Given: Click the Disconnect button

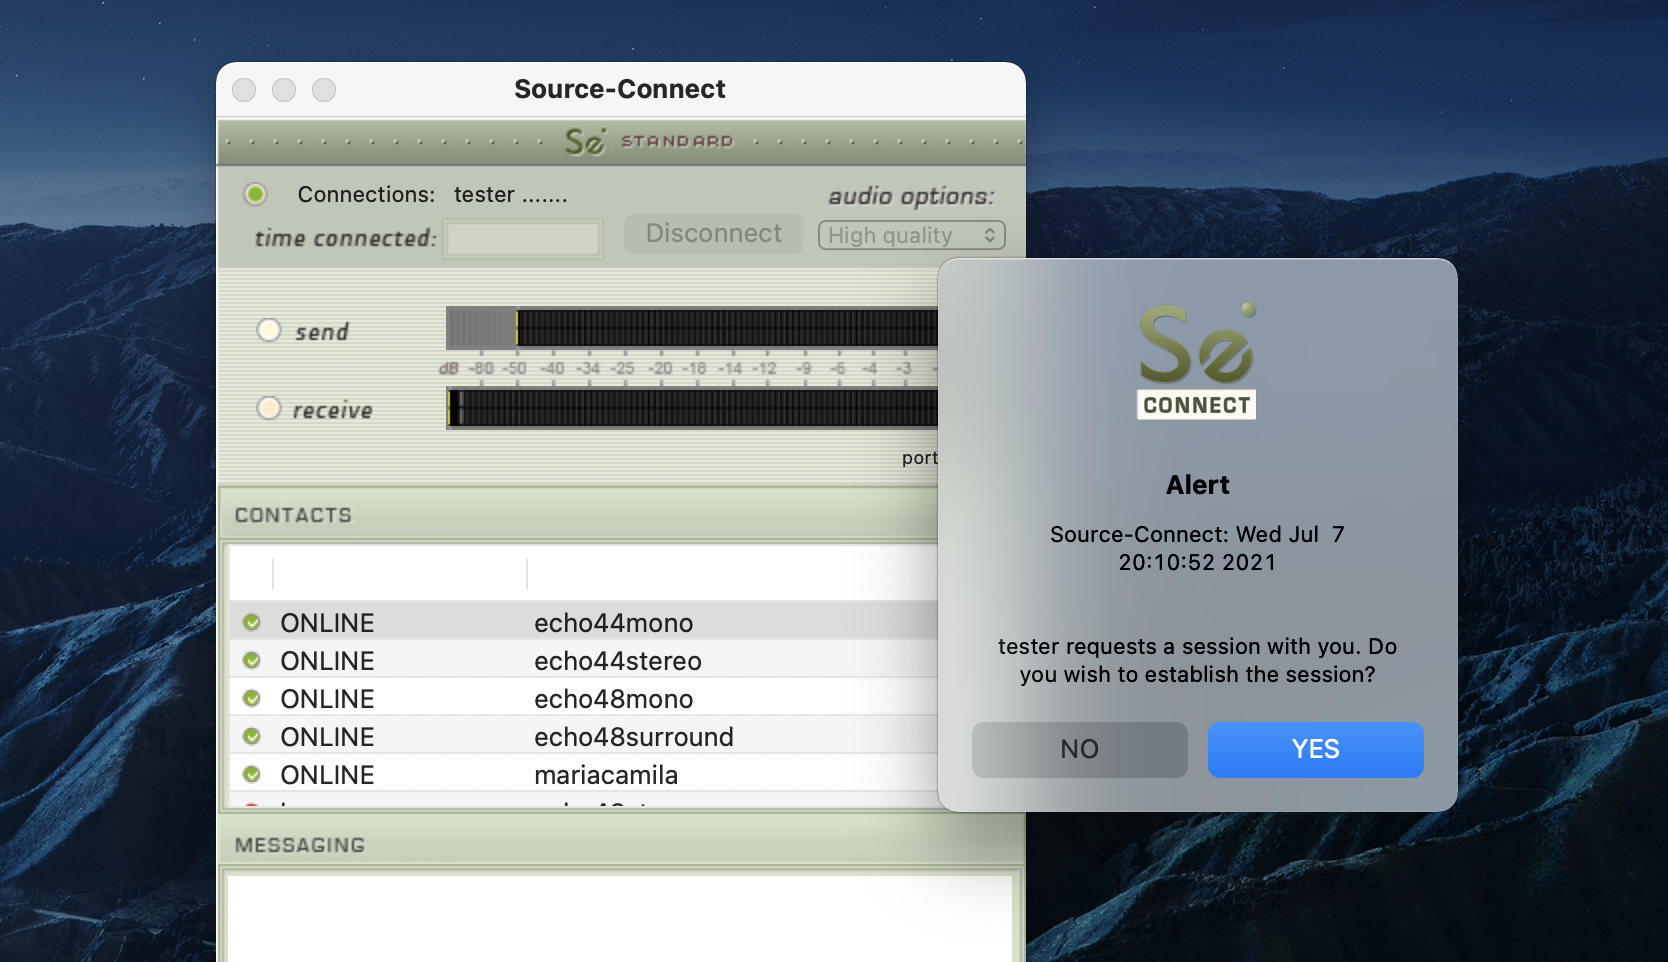Looking at the screenshot, I should pyautogui.click(x=713, y=234).
